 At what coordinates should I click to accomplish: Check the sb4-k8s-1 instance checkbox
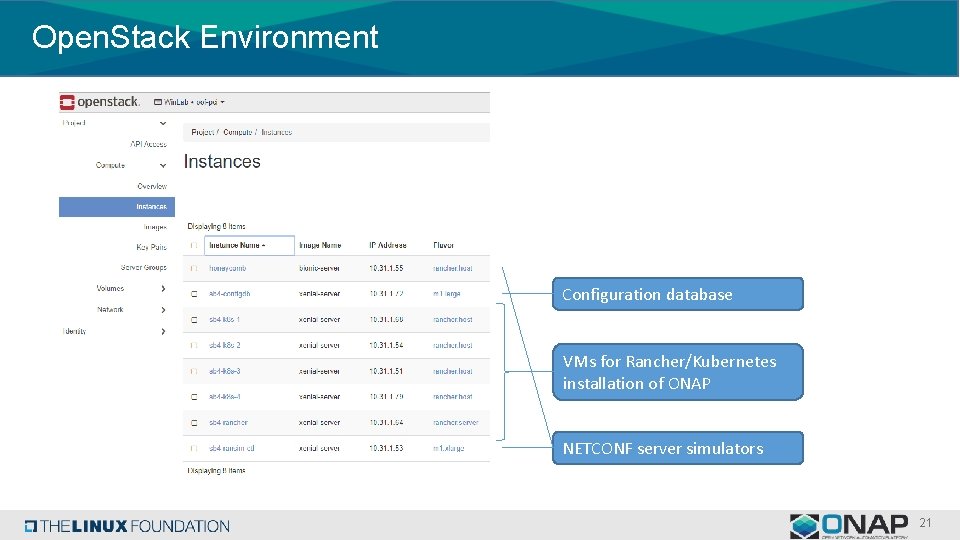(x=194, y=320)
